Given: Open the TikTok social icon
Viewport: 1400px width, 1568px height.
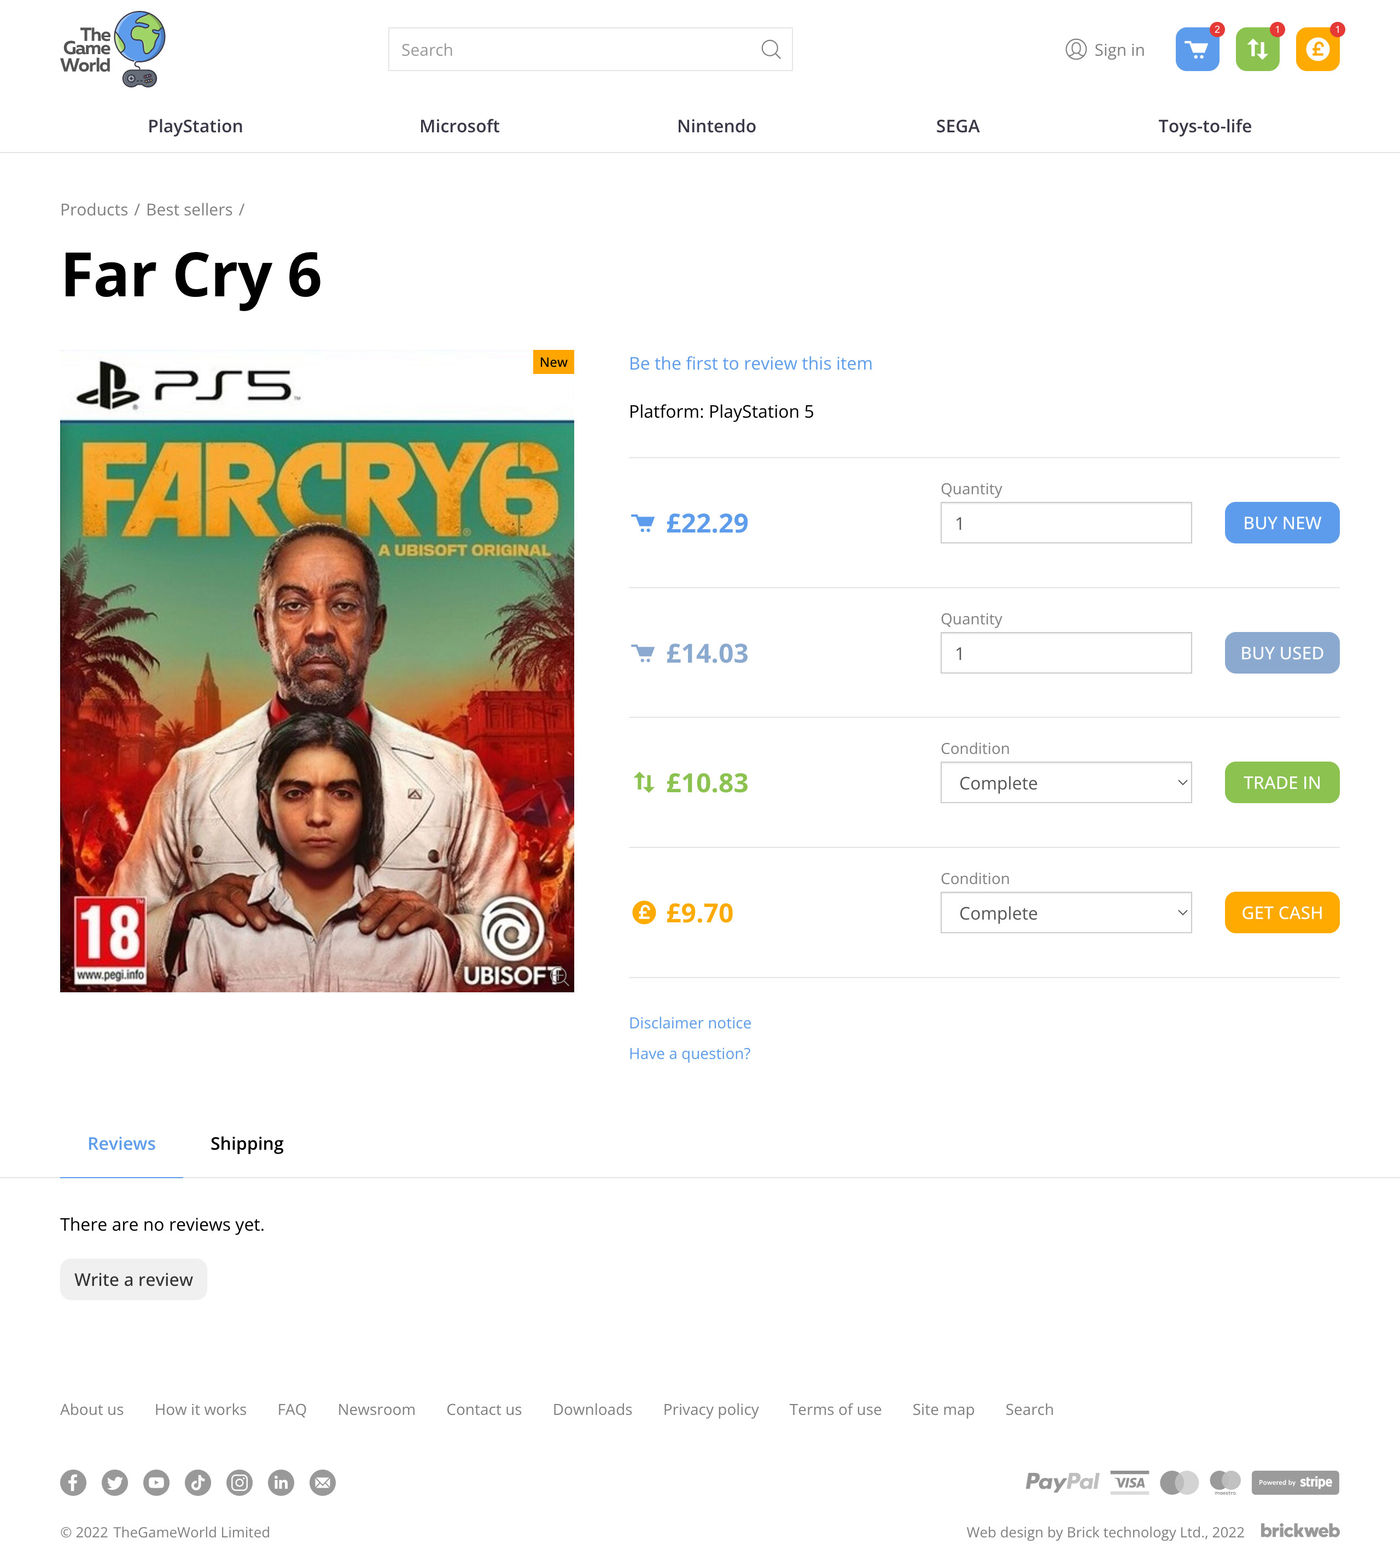Looking at the screenshot, I should point(198,1482).
